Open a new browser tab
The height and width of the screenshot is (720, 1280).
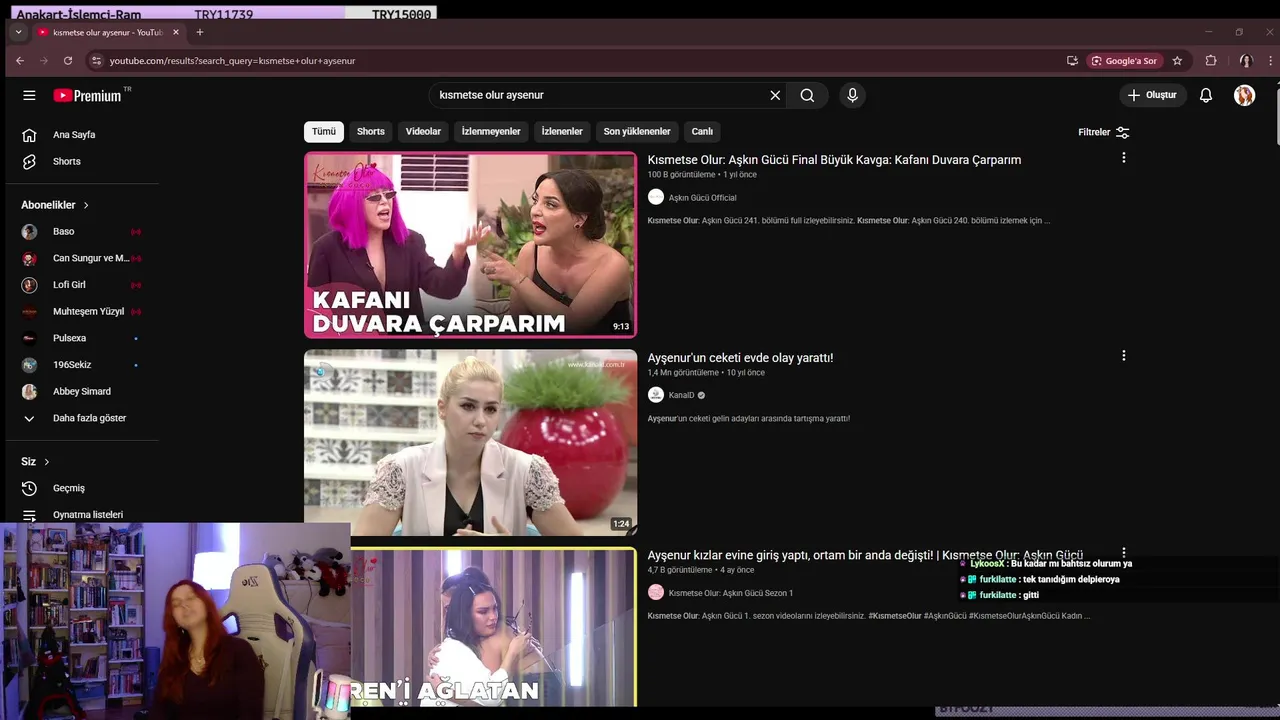tap(199, 32)
